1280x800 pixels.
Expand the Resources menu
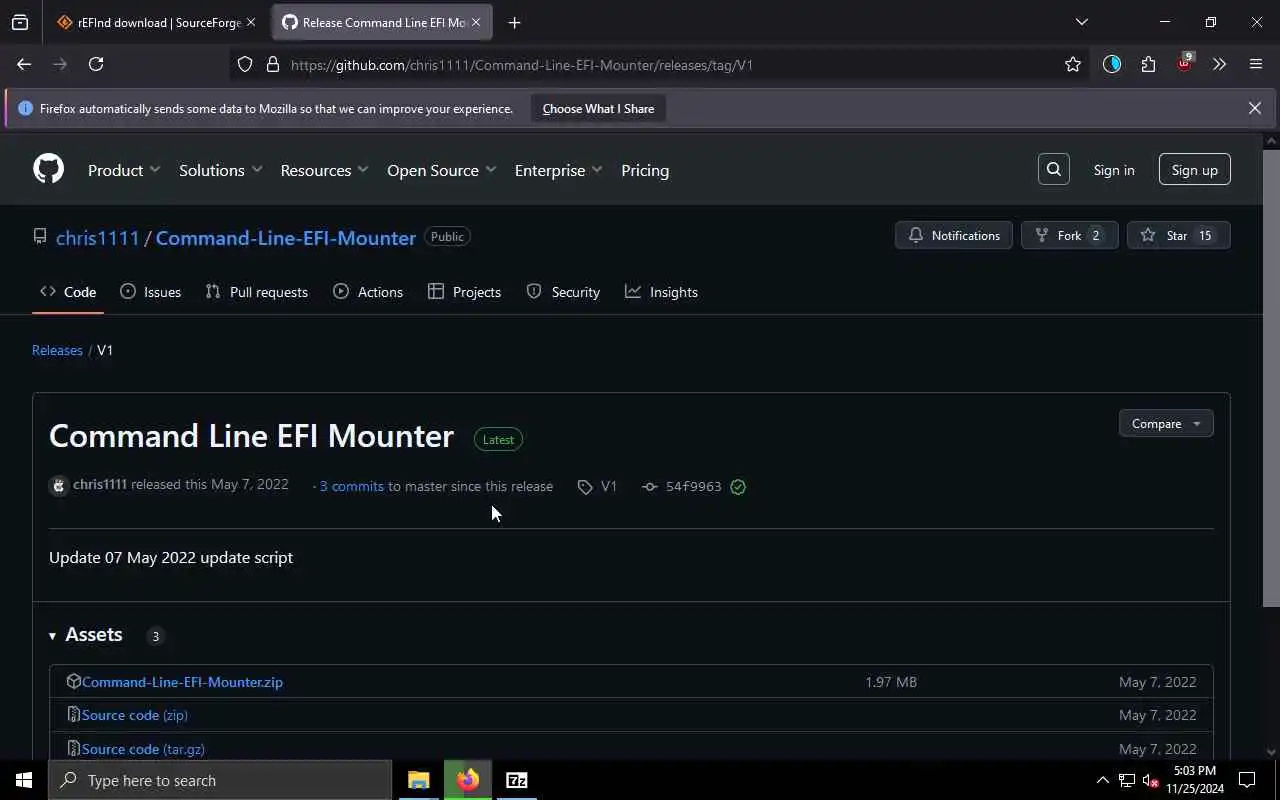click(324, 170)
